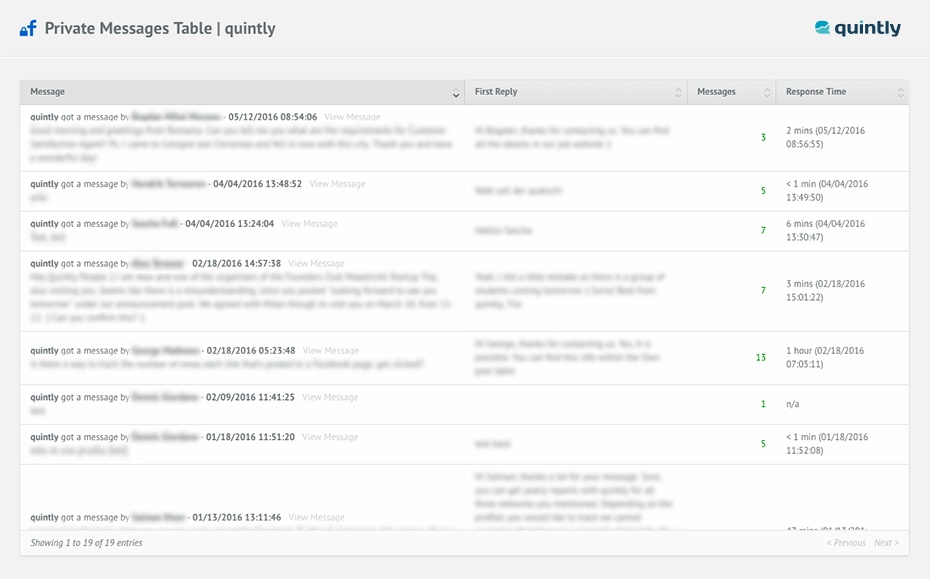This screenshot has width=930, height=579.
Task: Open View Message for 05/12/2016 08:54:06 entry
Action: (352, 117)
